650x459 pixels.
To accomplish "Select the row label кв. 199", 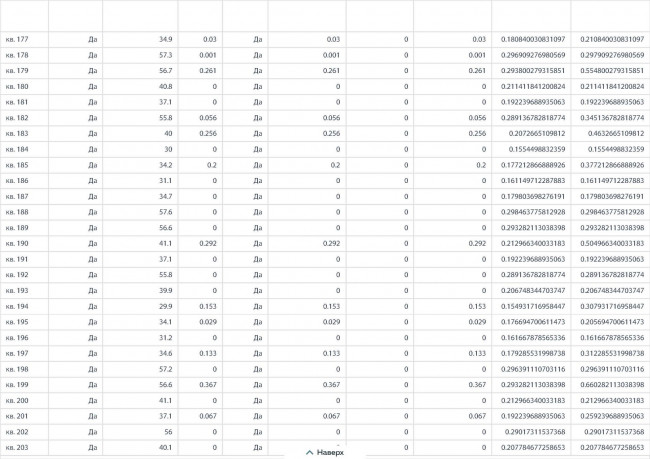I will click(17, 385).
